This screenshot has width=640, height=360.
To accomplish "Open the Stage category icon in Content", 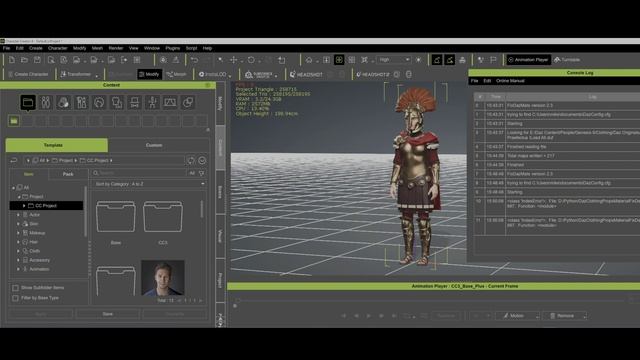I will pos(170,102).
